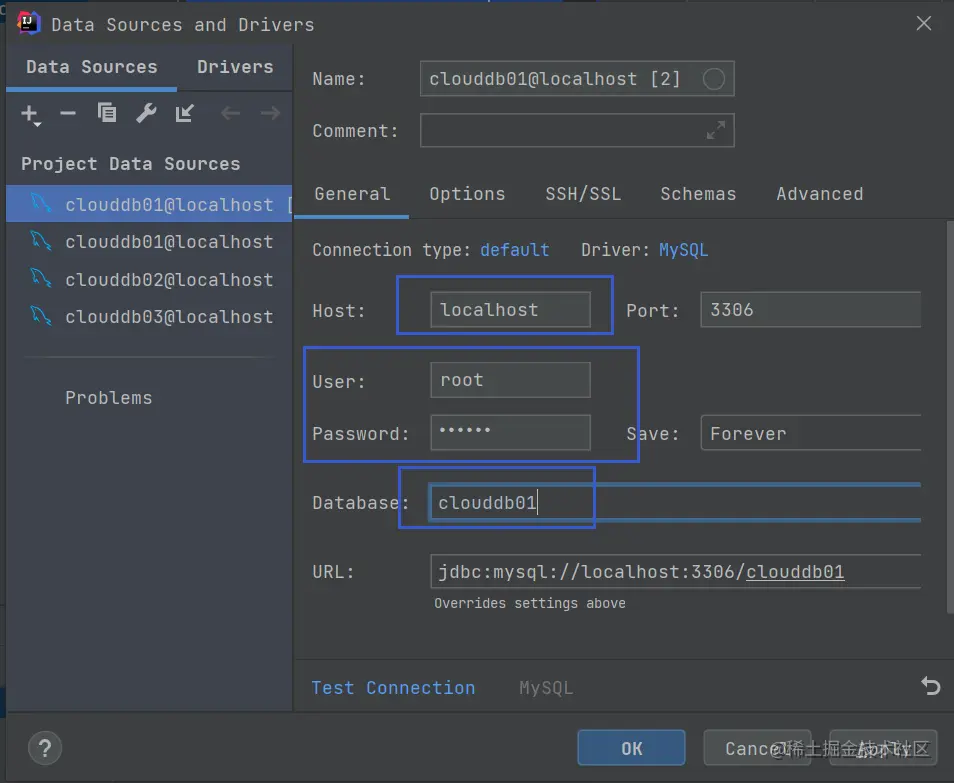Select the clouddb03@localhost data source
Viewport: 954px width, 783px height.
[149, 316]
